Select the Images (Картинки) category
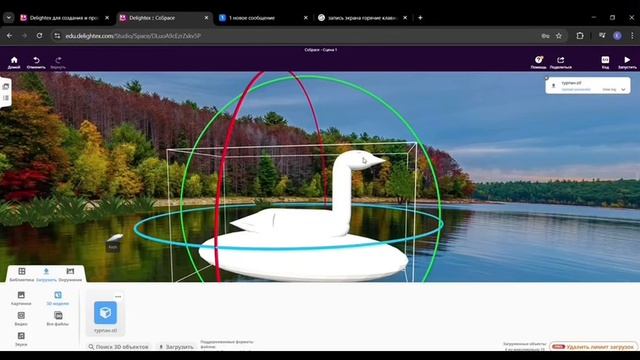 click(x=21, y=298)
